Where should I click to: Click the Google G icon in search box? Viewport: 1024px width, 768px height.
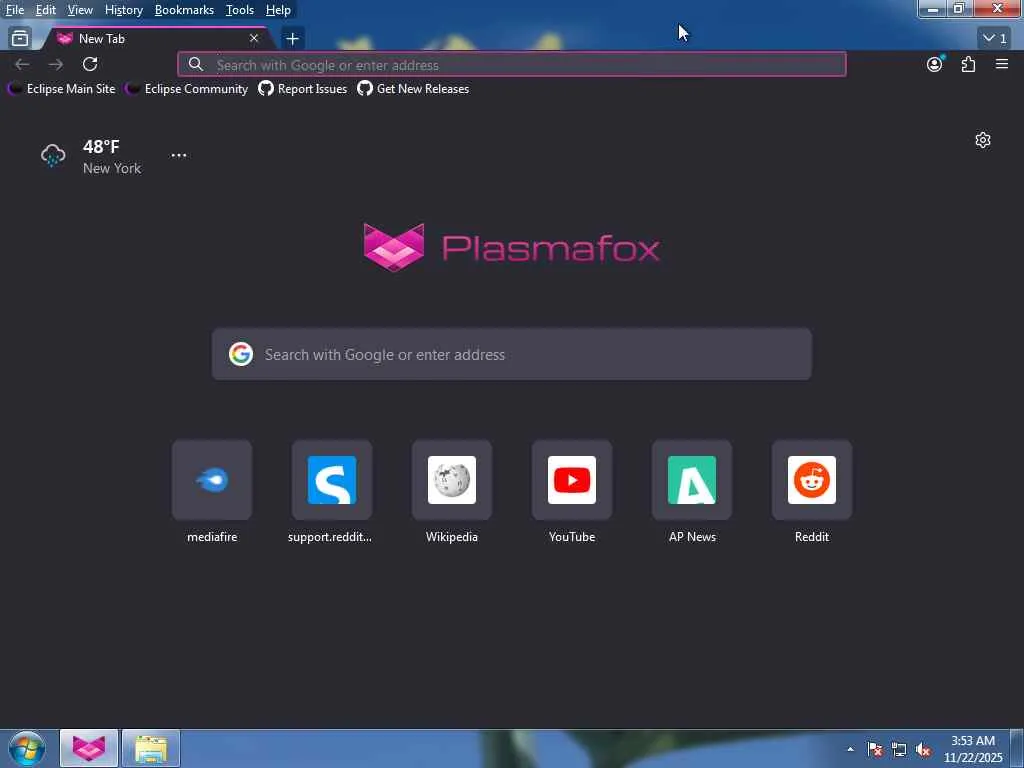pyautogui.click(x=241, y=355)
